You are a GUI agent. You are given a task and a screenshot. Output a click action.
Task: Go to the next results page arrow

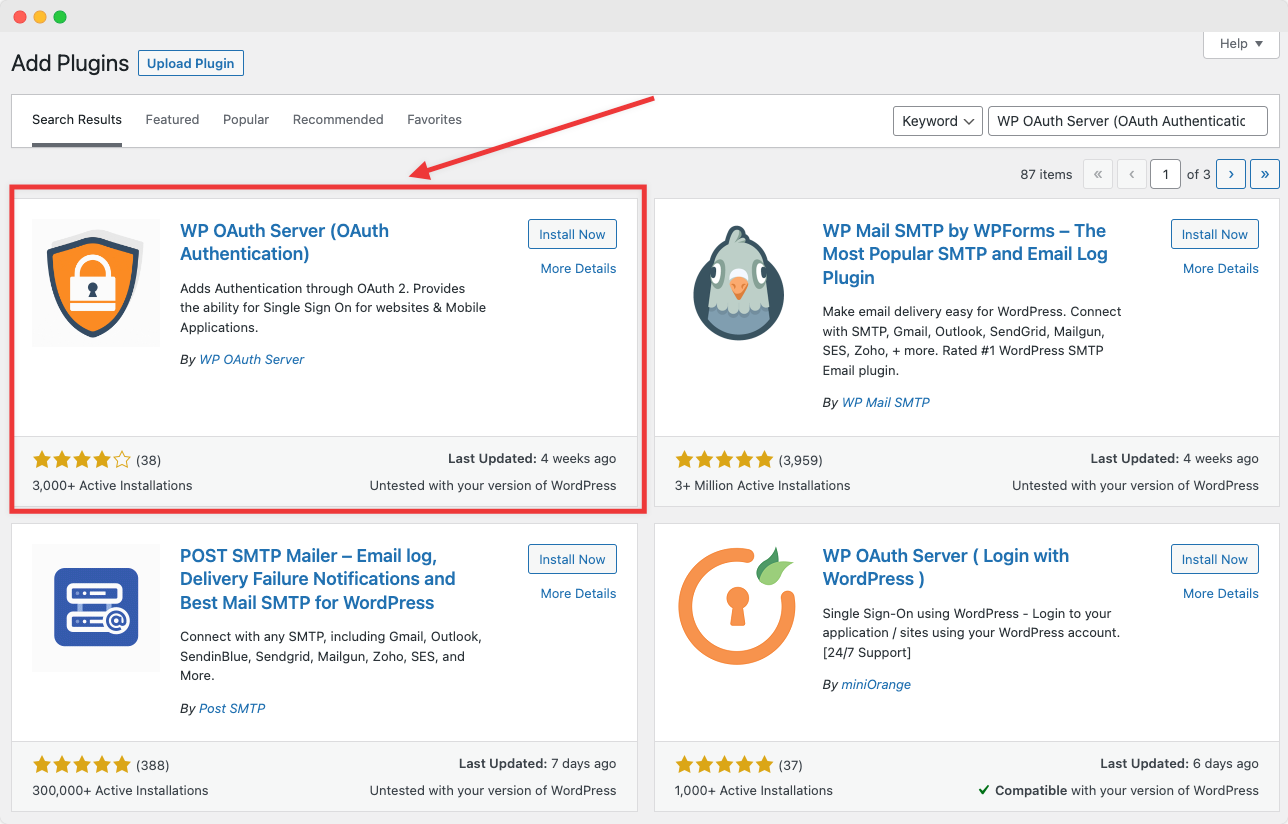[x=1231, y=174]
